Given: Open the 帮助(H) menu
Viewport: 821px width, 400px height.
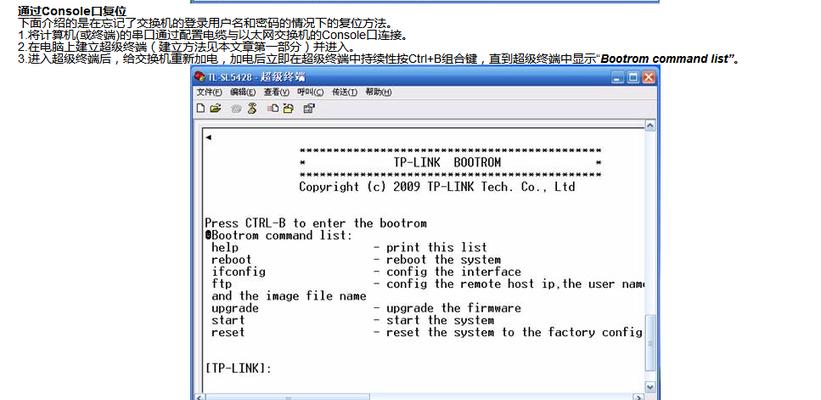Looking at the screenshot, I should pos(379,92).
